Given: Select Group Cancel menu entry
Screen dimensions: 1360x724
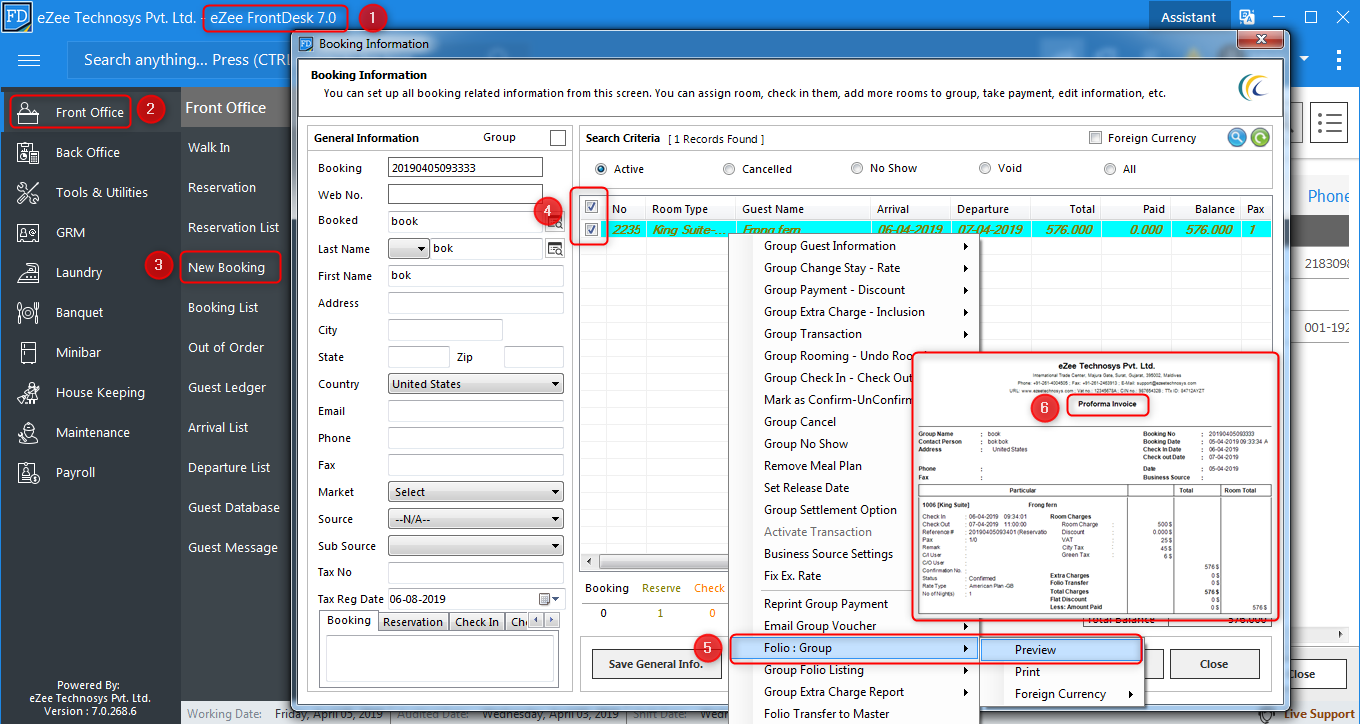Looking at the screenshot, I should coord(800,422).
